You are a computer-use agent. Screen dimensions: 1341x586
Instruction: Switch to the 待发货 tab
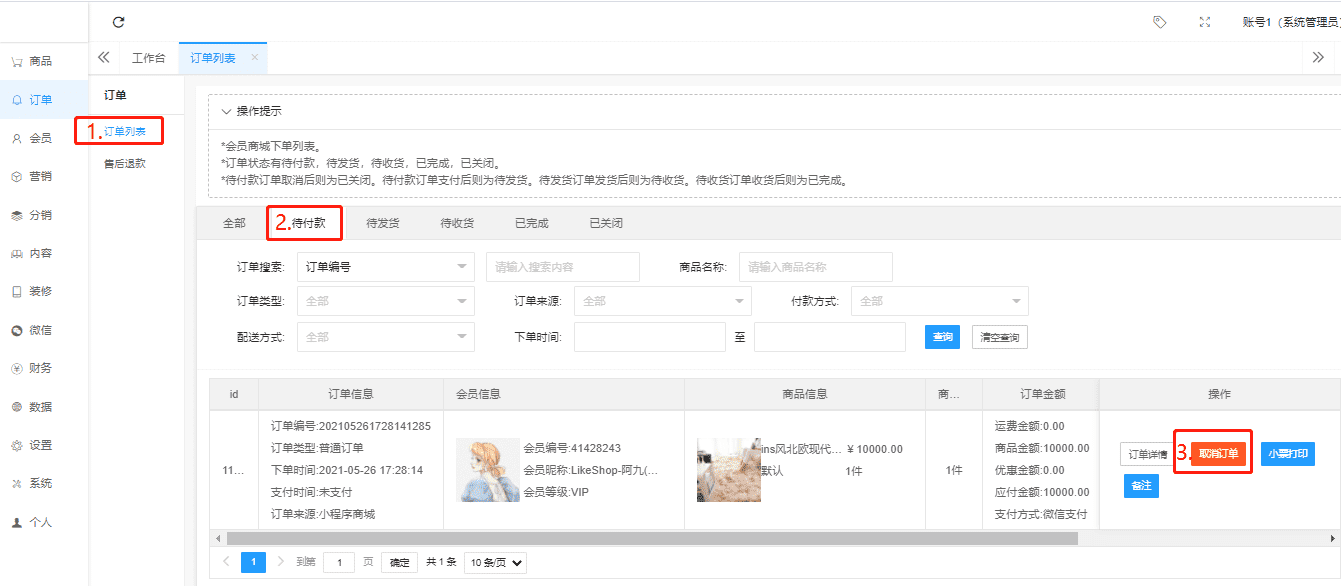383,223
